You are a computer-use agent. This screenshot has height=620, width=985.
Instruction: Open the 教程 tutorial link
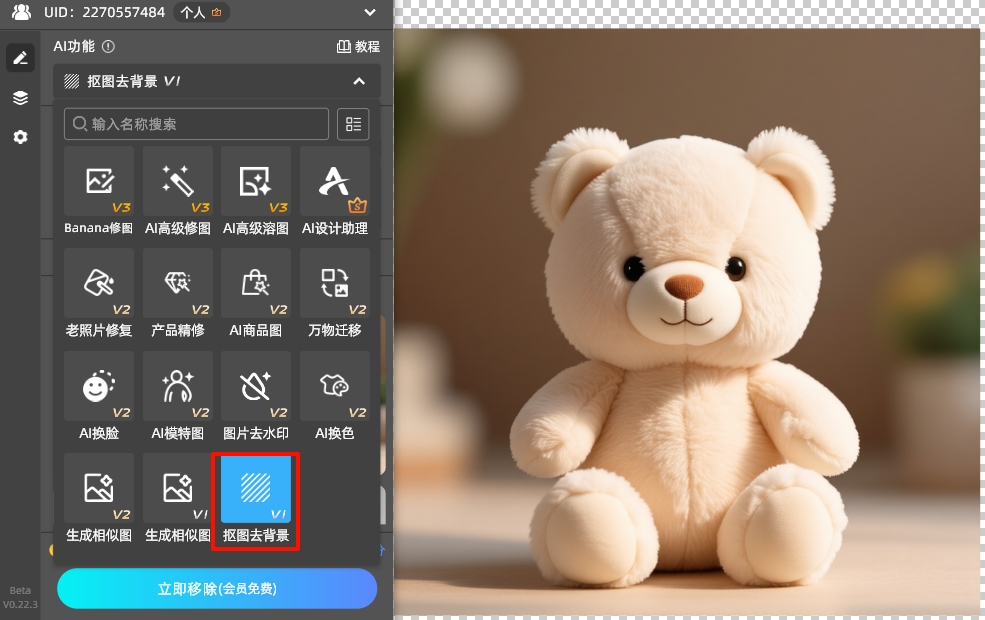point(358,46)
